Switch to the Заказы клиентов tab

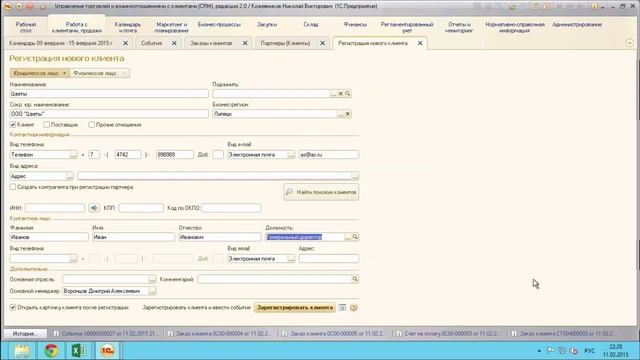coord(211,43)
